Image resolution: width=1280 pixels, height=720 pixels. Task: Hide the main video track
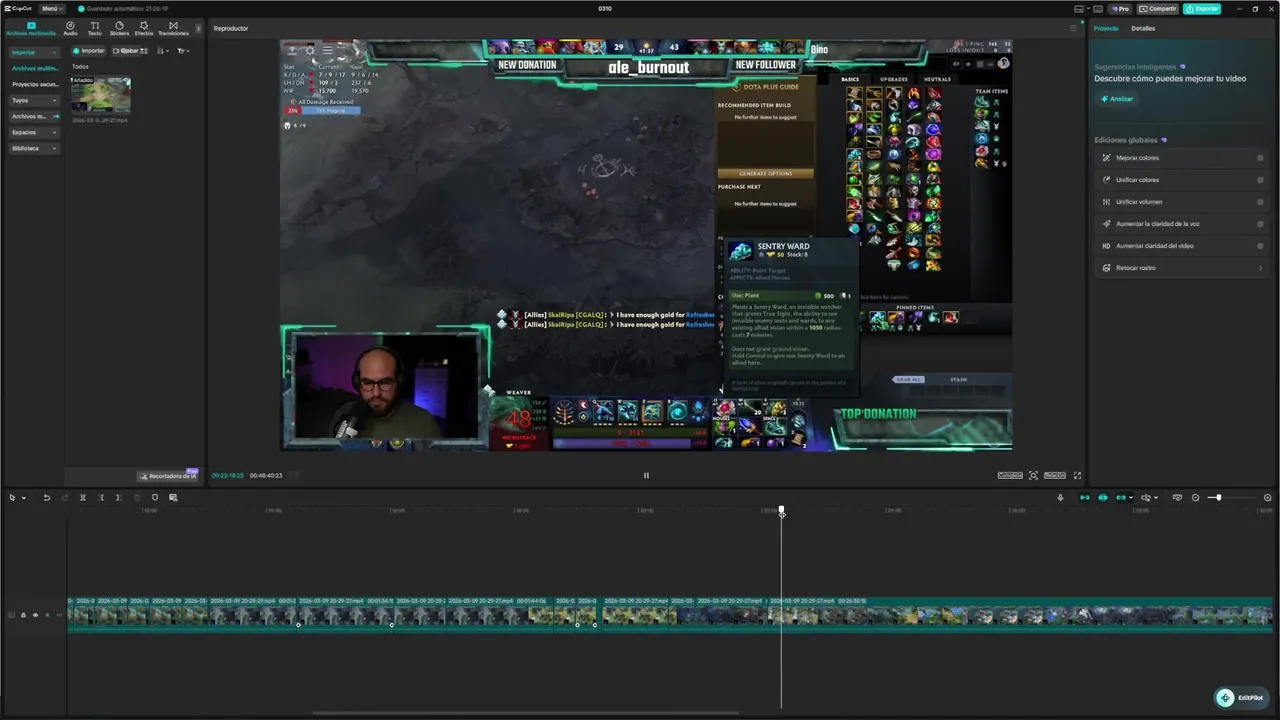35,615
